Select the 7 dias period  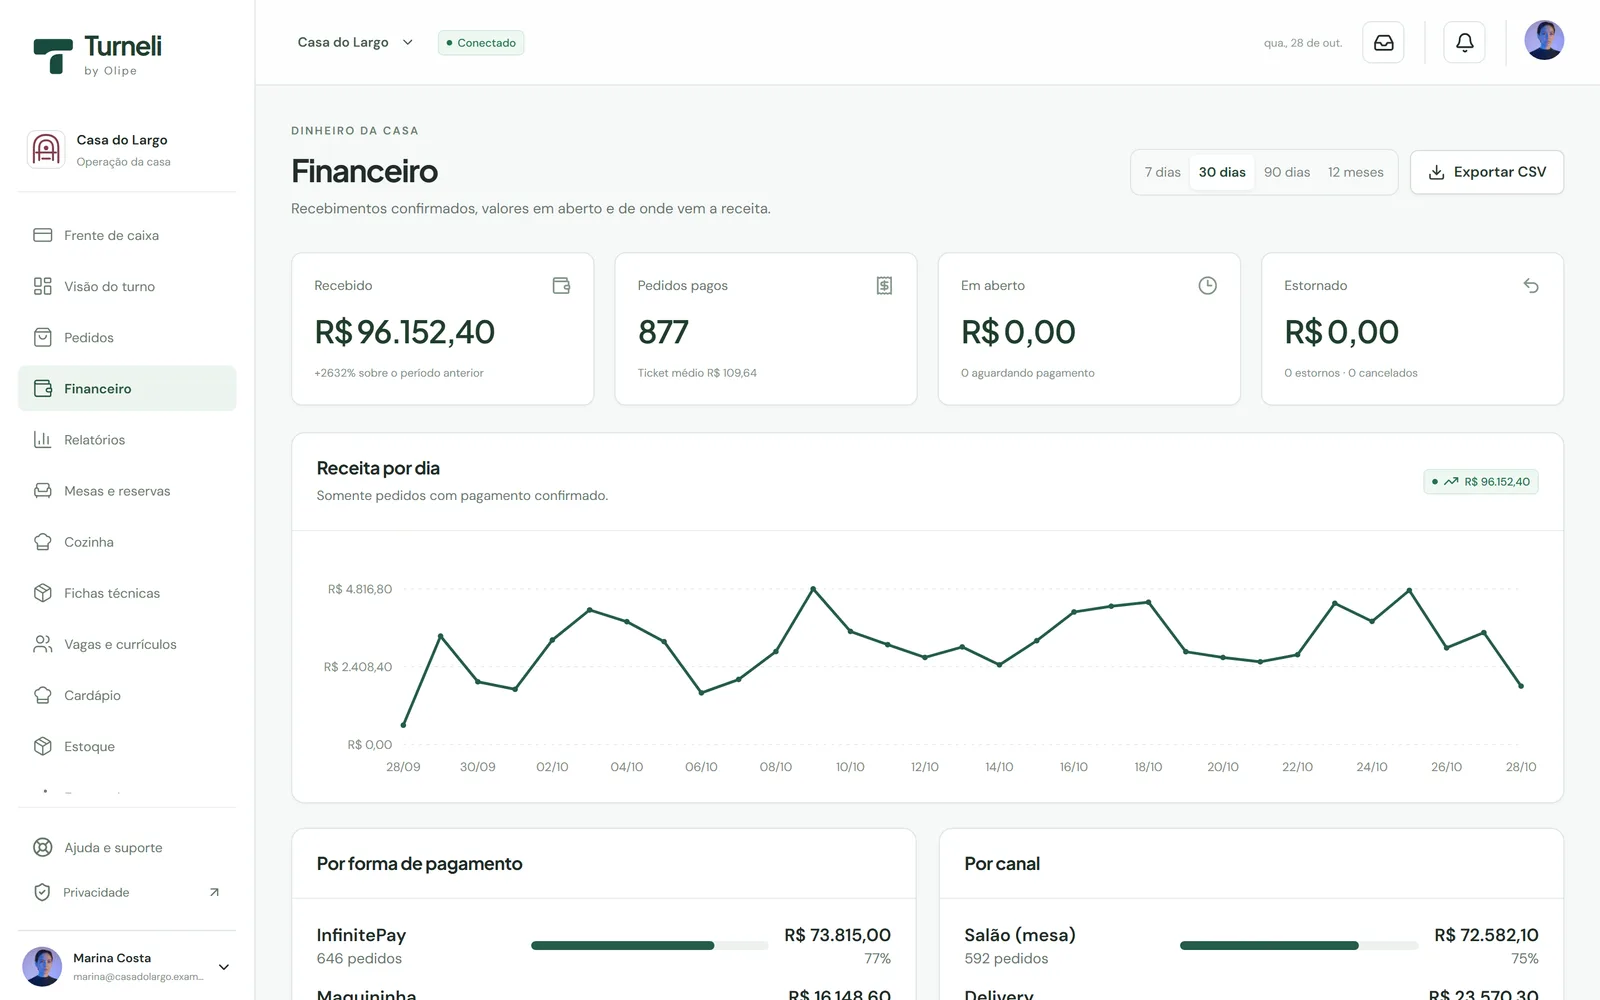(1162, 172)
